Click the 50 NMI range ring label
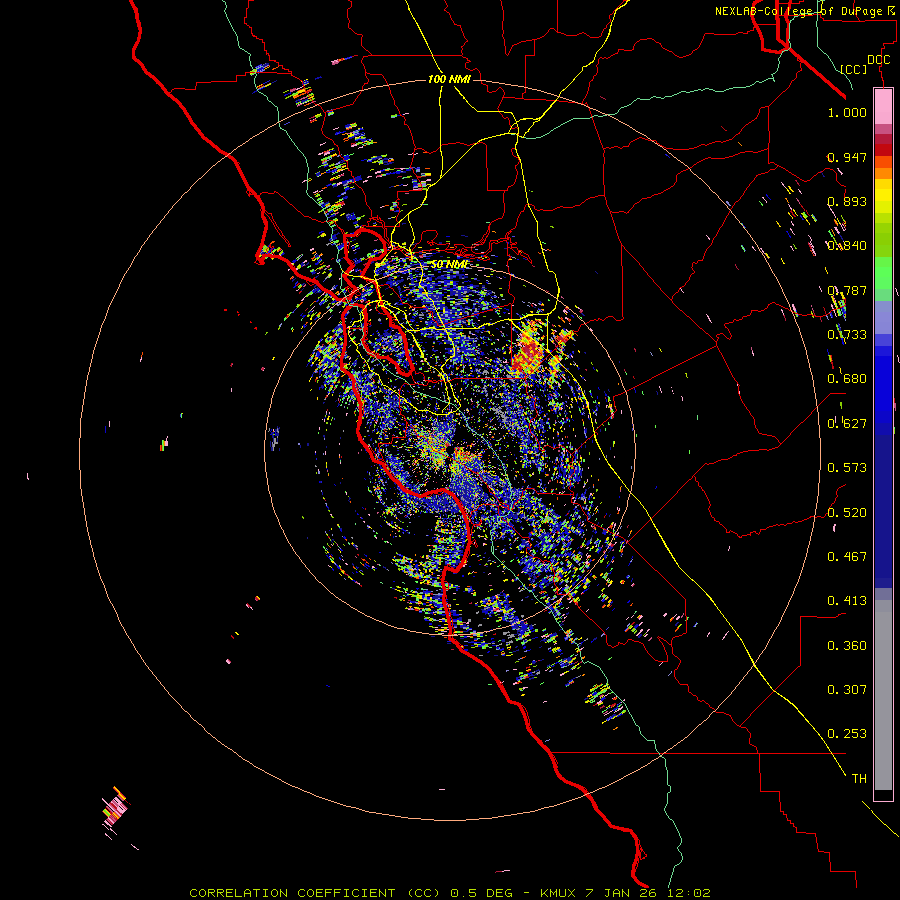Image resolution: width=900 pixels, height=900 pixels. coord(449,264)
